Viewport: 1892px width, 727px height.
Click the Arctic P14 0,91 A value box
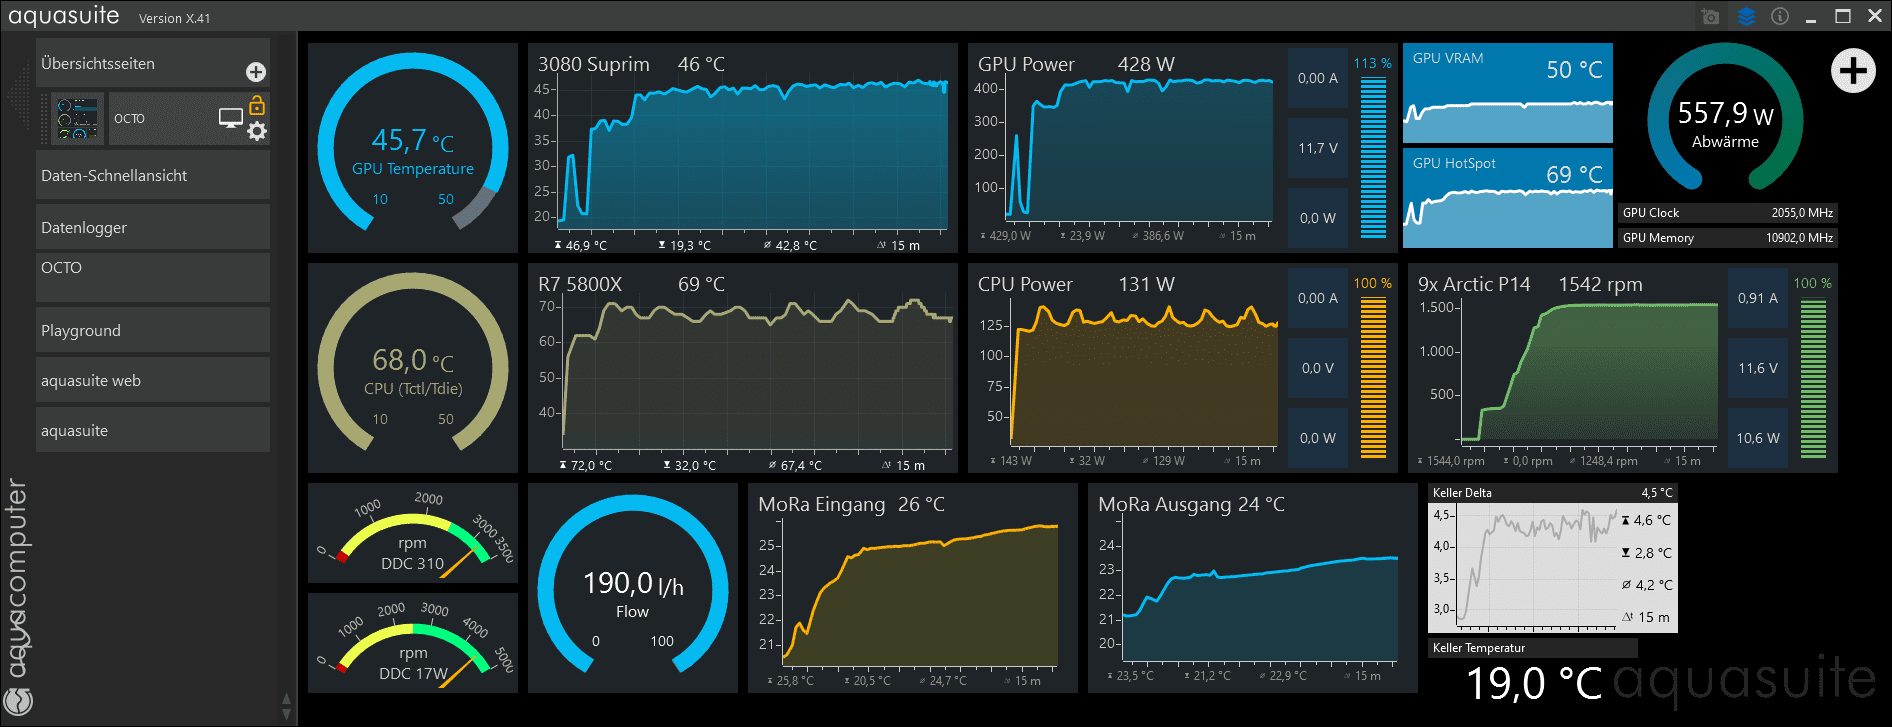(1758, 298)
